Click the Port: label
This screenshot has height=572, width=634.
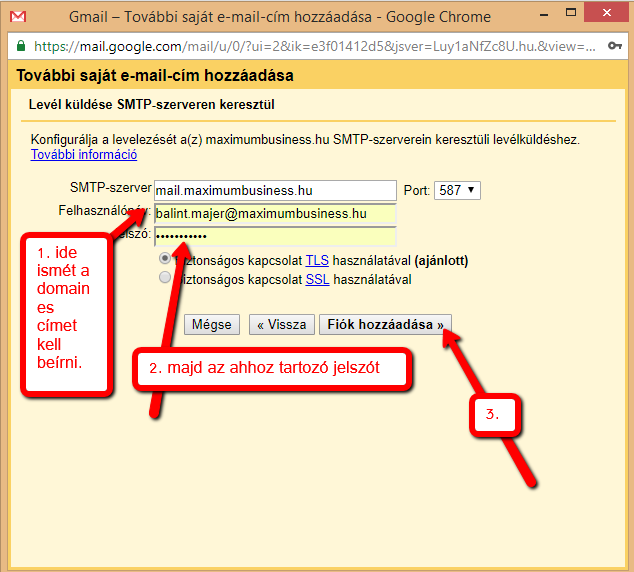point(416,190)
